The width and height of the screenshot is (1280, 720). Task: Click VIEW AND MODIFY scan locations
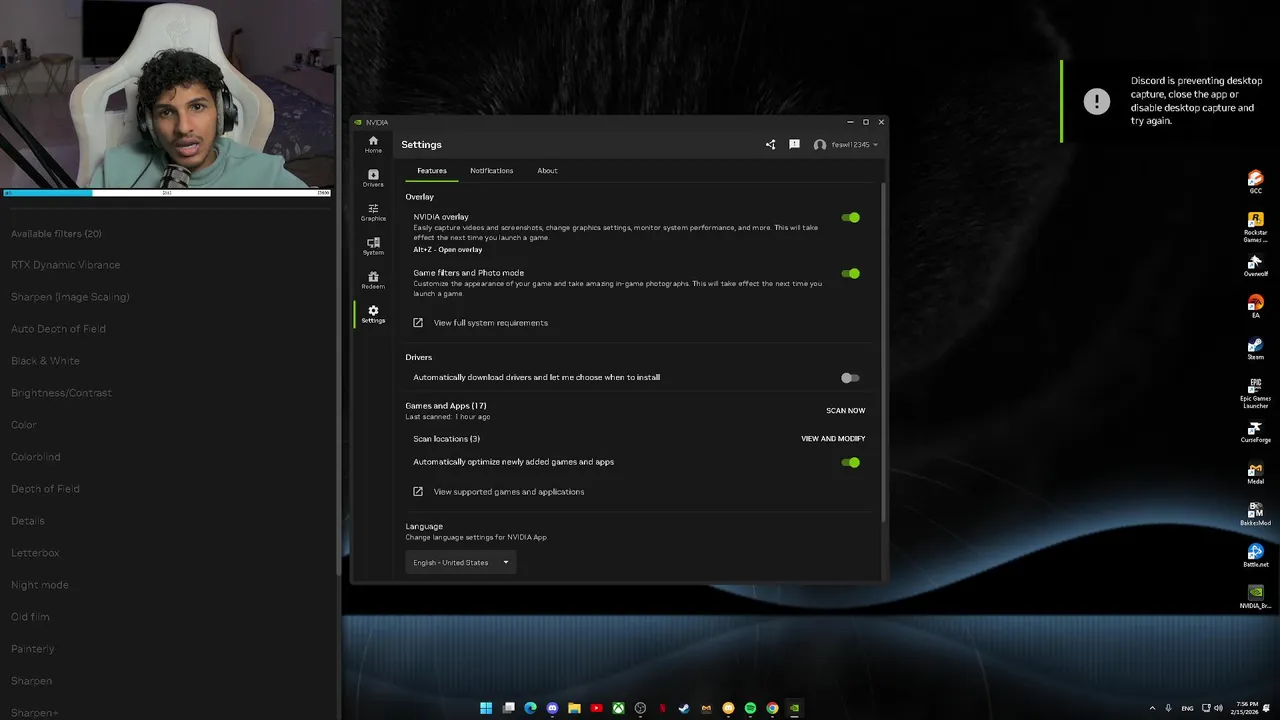point(833,439)
